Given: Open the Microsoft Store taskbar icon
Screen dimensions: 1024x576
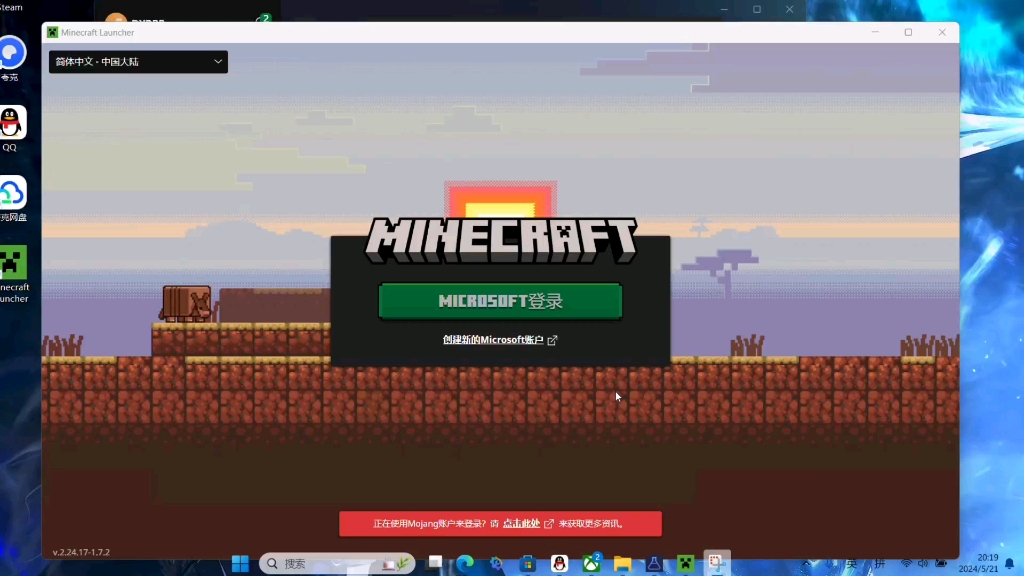Looking at the screenshot, I should pyautogui.click(x=528, y=563).
